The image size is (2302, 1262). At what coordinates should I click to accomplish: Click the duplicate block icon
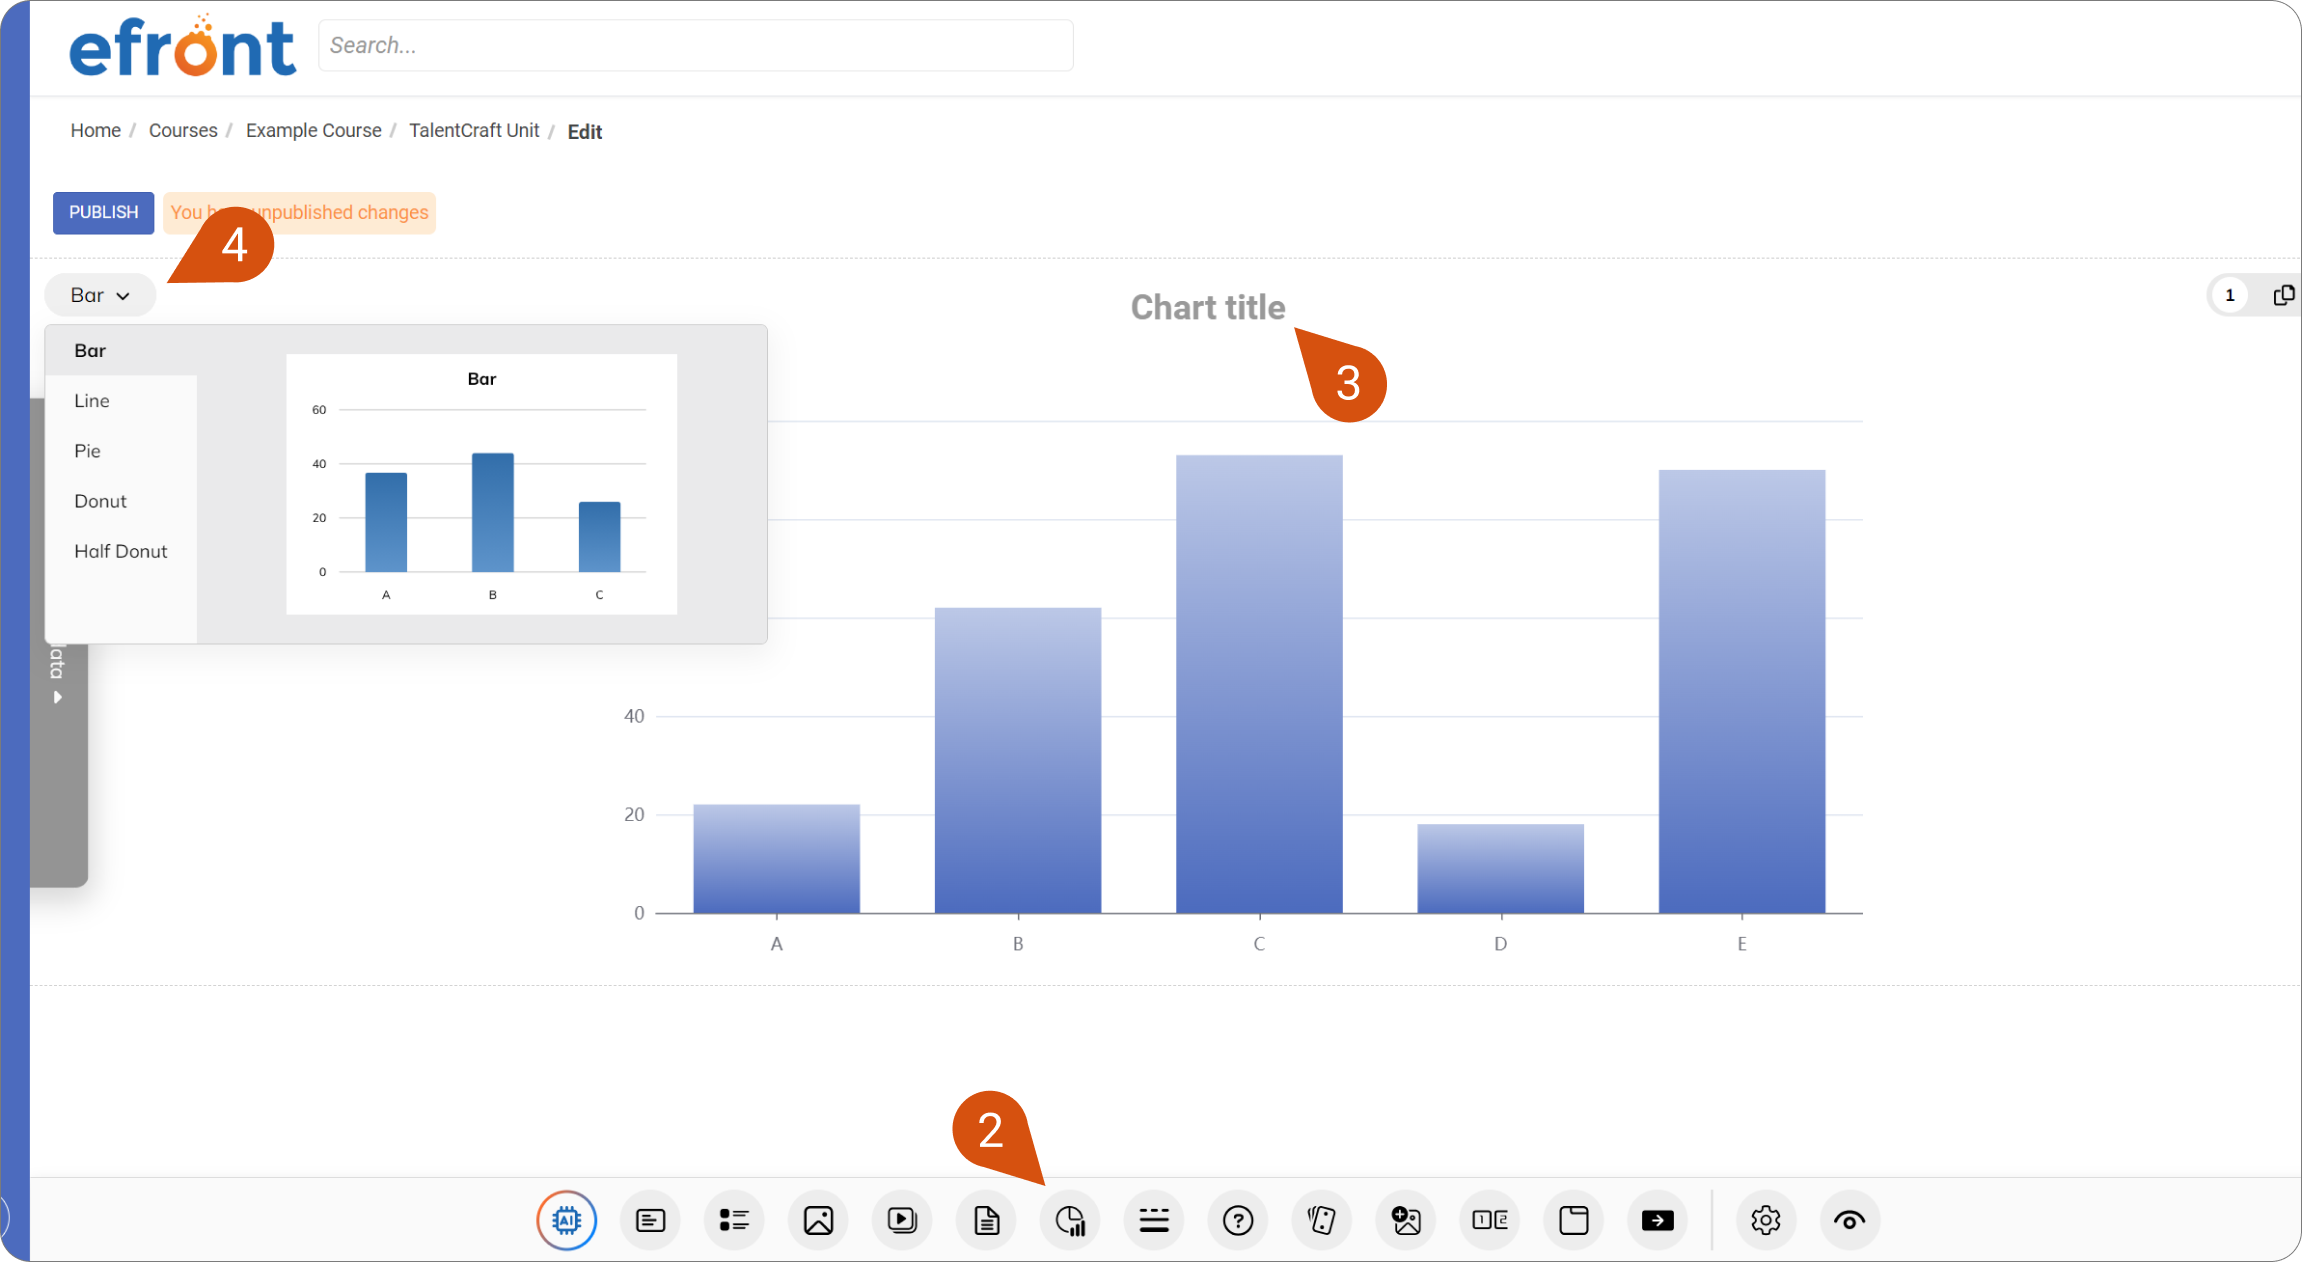click(x=2283, y=295)
